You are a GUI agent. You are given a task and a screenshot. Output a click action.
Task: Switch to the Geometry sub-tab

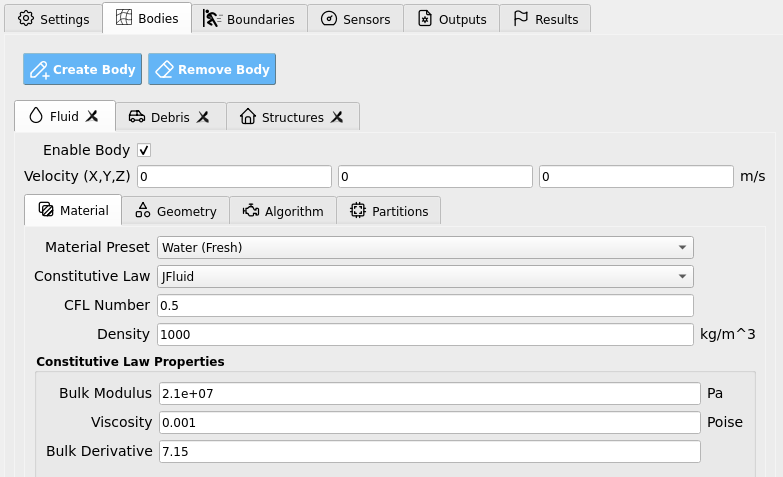click(x=176, y=211)
